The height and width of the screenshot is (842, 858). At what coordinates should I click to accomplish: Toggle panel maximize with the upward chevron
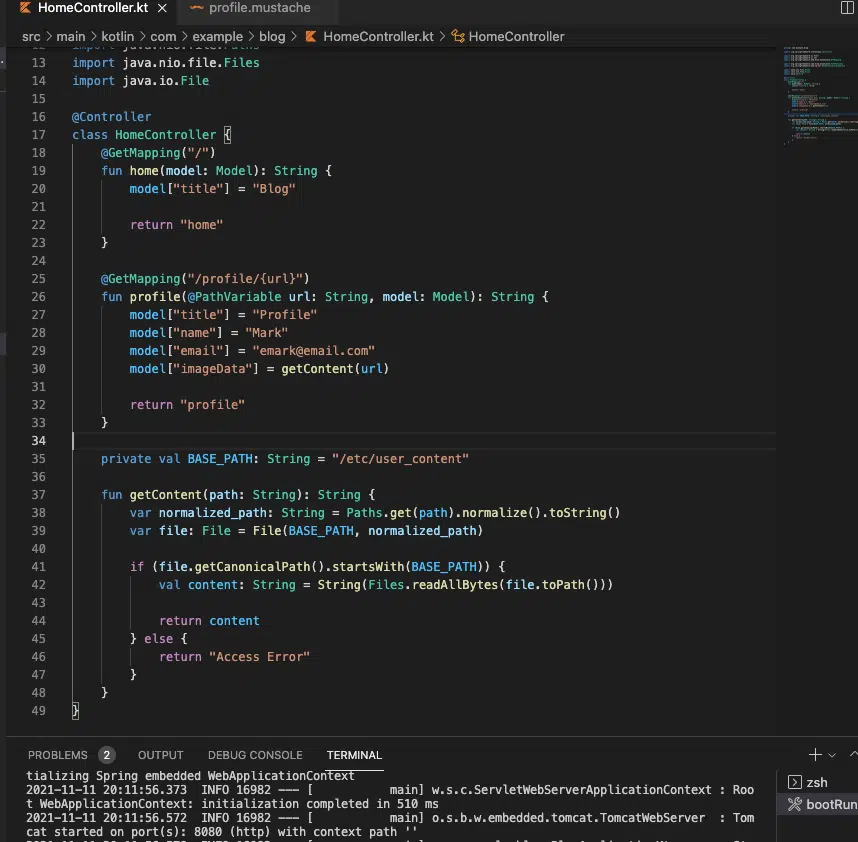click(x=852, y=754)
